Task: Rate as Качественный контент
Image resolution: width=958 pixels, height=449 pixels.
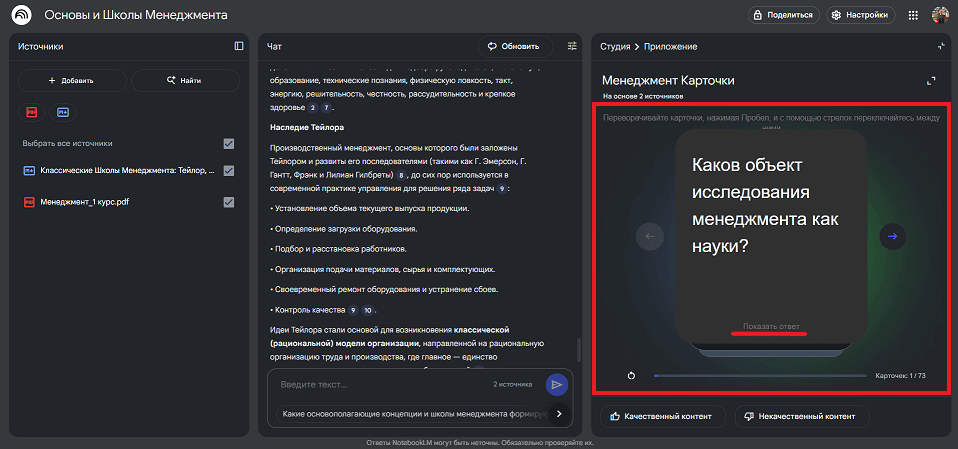Action: pos(663,416)
